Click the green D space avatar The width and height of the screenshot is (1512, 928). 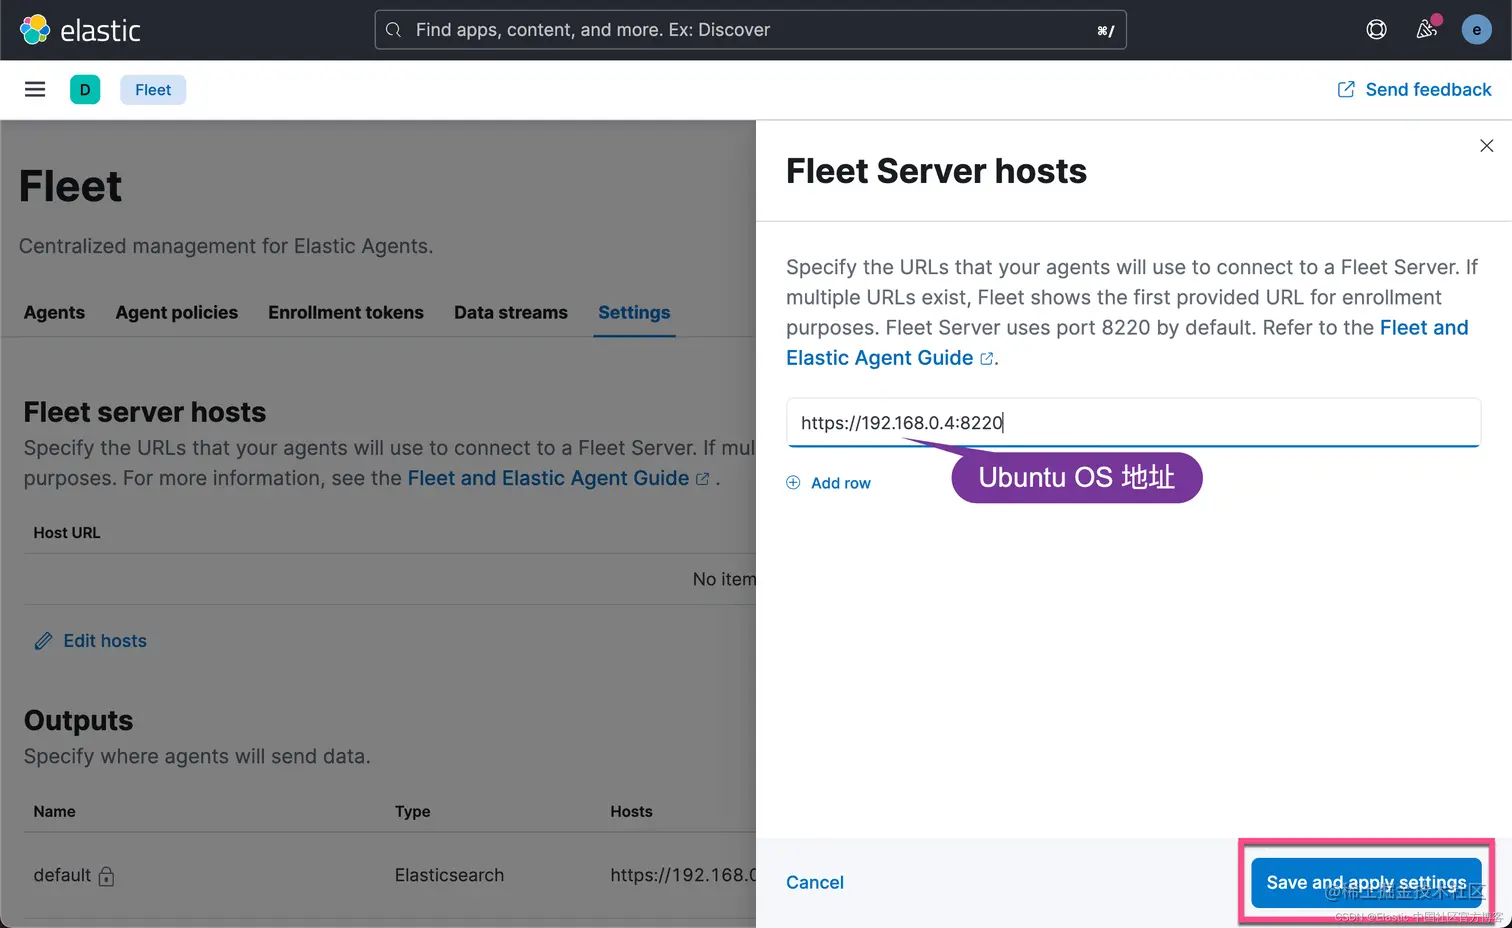(x=85, y=90)
